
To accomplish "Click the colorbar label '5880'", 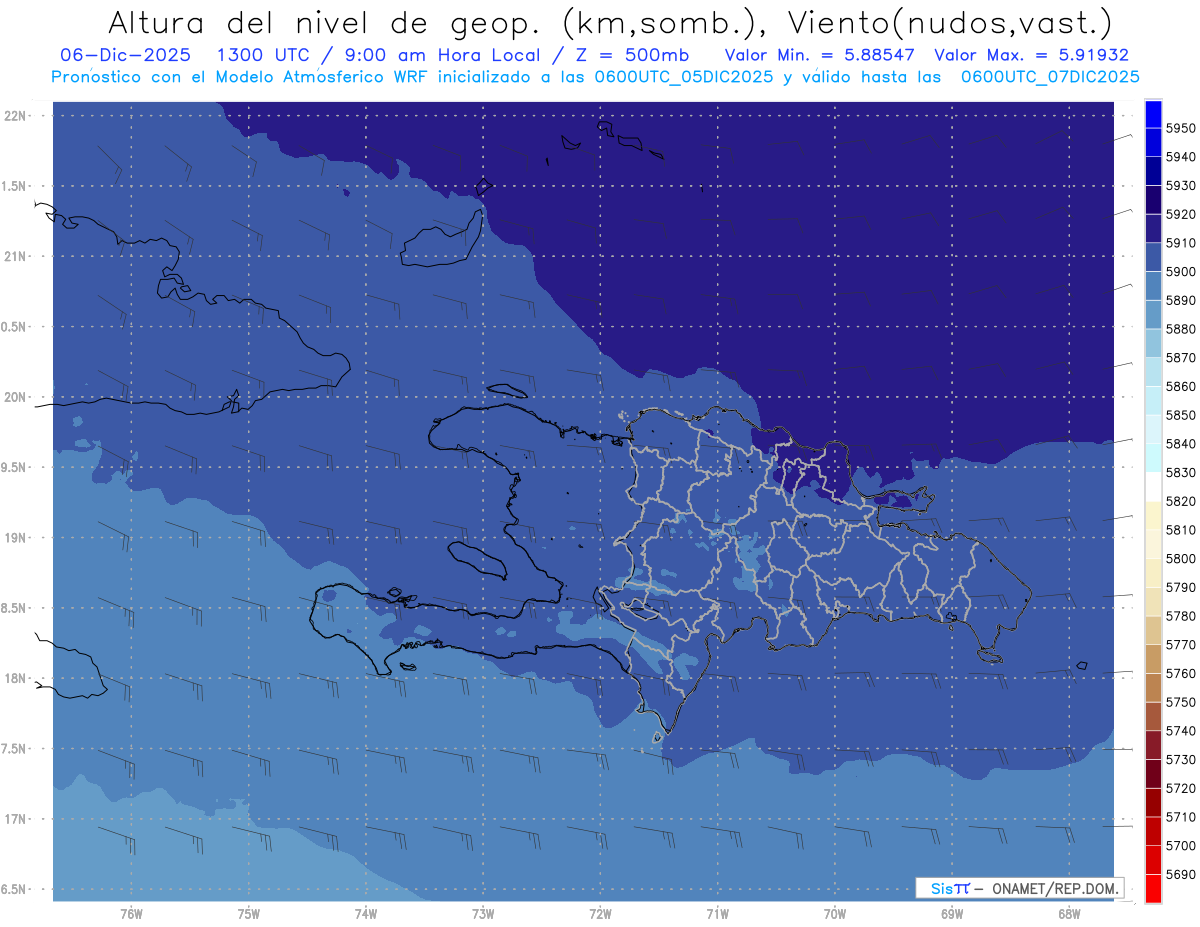I will [1180, 329].
